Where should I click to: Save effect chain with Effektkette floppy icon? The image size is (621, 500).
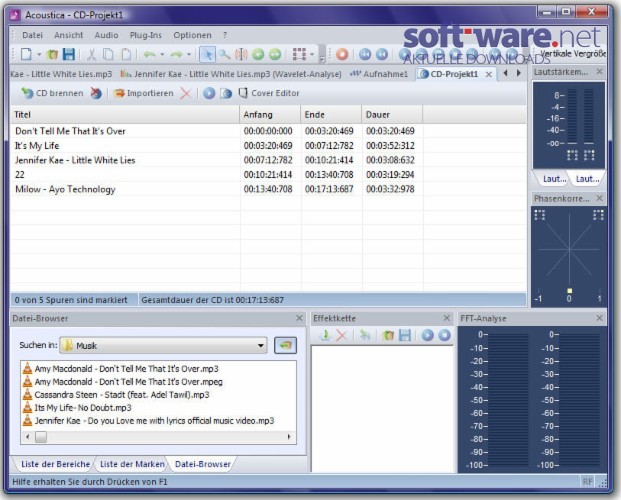point(405,335)
